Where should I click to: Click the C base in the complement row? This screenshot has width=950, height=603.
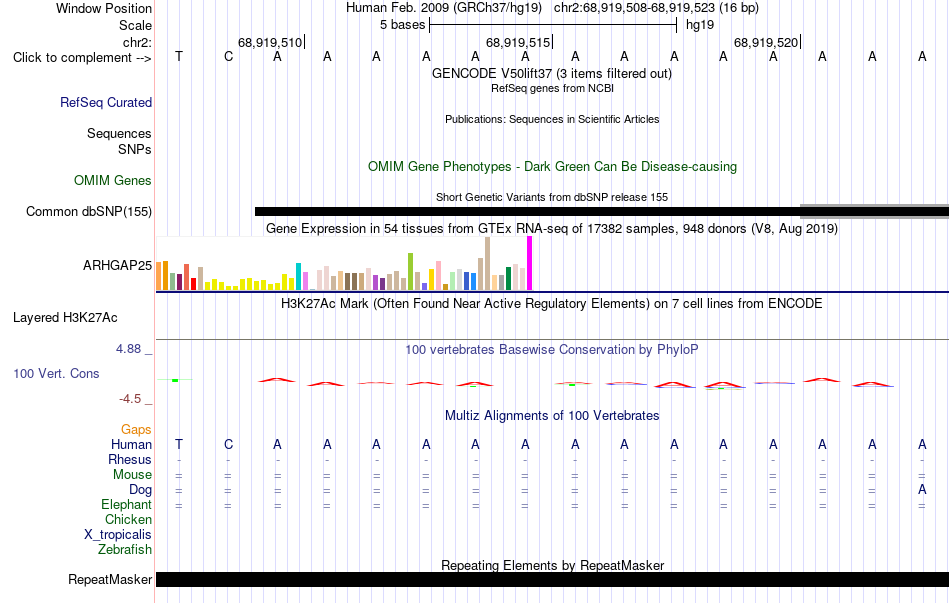228,57
